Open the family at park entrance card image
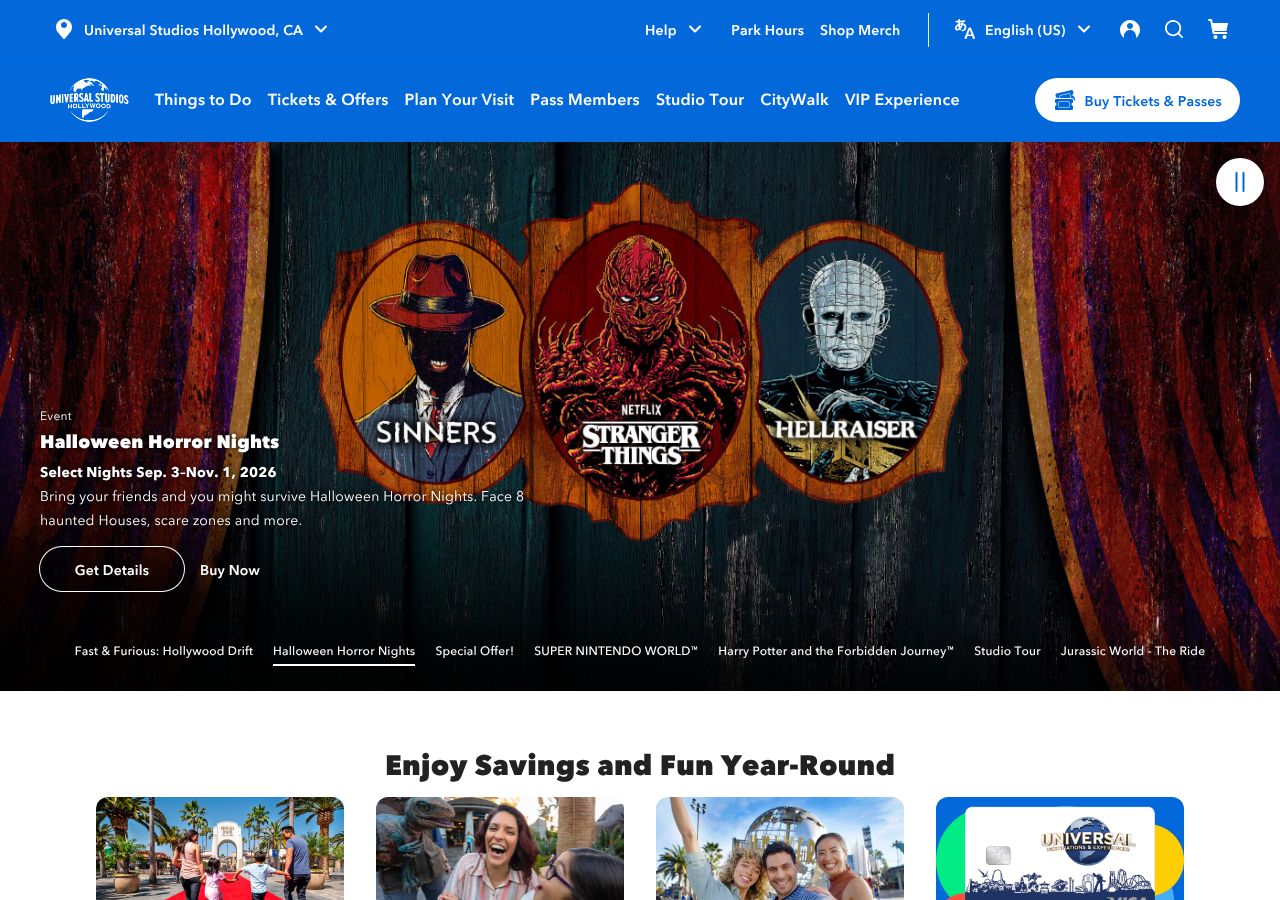The width and height of the screenshot is (1280, 900). click(x=220, y=848)
